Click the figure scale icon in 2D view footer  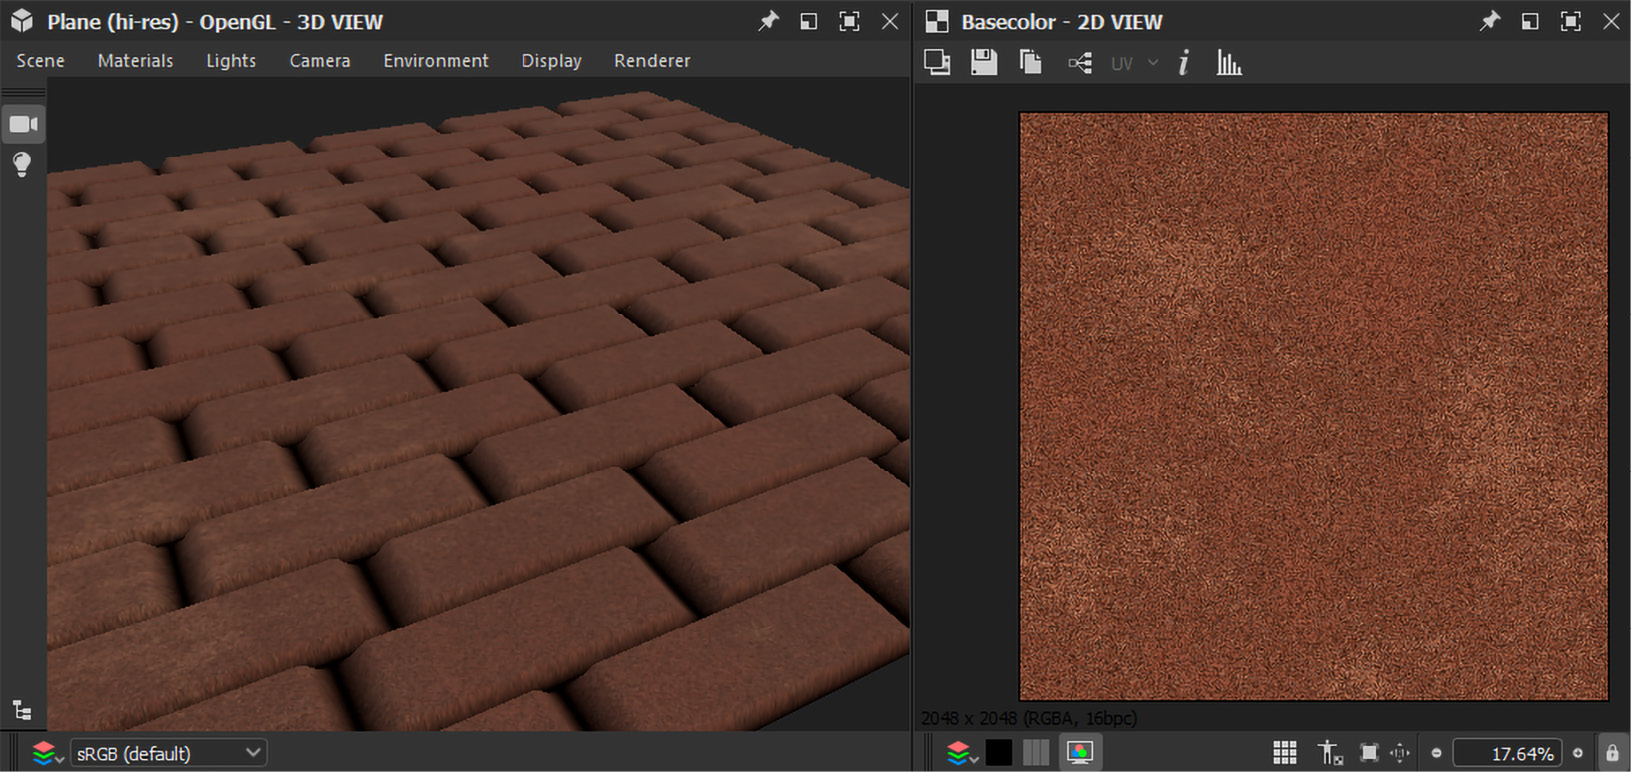[1329, 752]
